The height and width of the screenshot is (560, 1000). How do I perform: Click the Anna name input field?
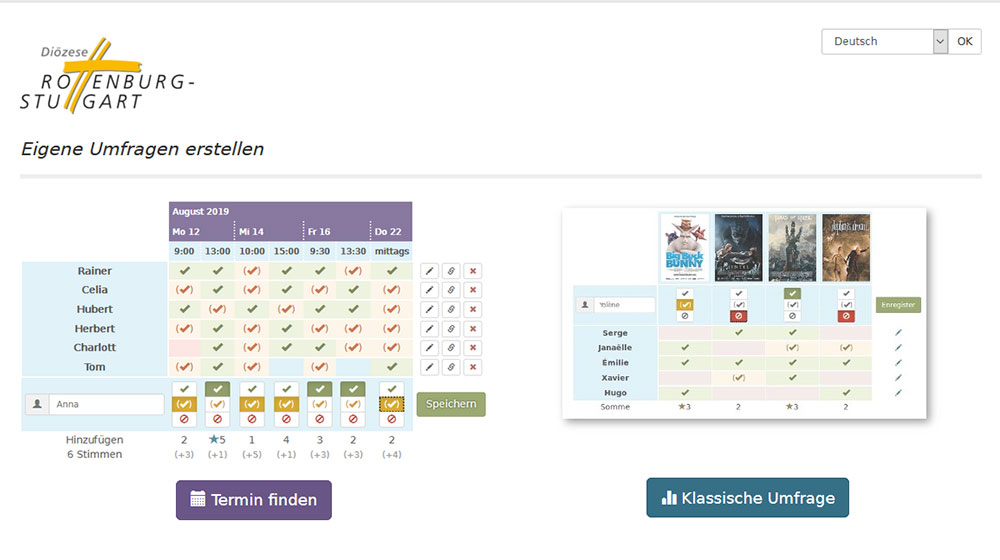(x=107, y=405)
